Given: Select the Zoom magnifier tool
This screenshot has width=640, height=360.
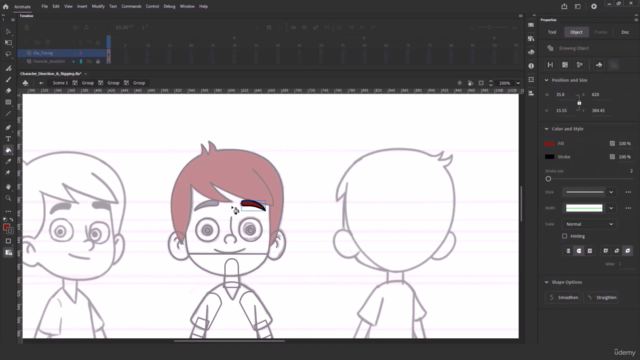Looking at the screenshot, I should (8, 198).
